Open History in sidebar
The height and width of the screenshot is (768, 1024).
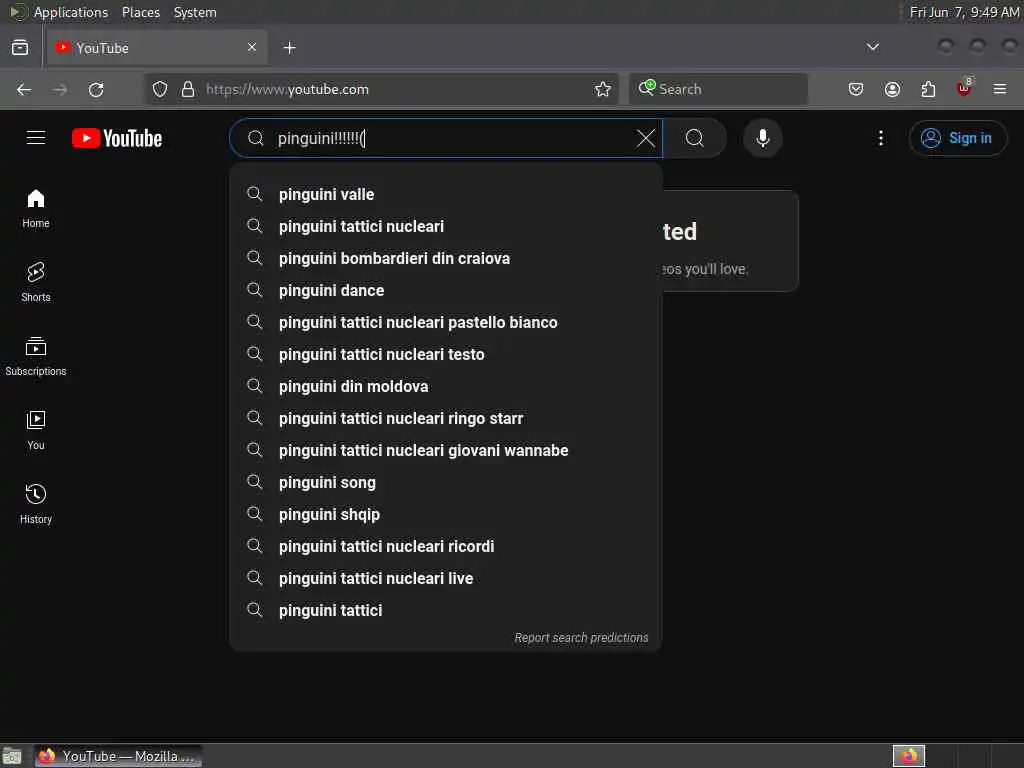[36, 504]
